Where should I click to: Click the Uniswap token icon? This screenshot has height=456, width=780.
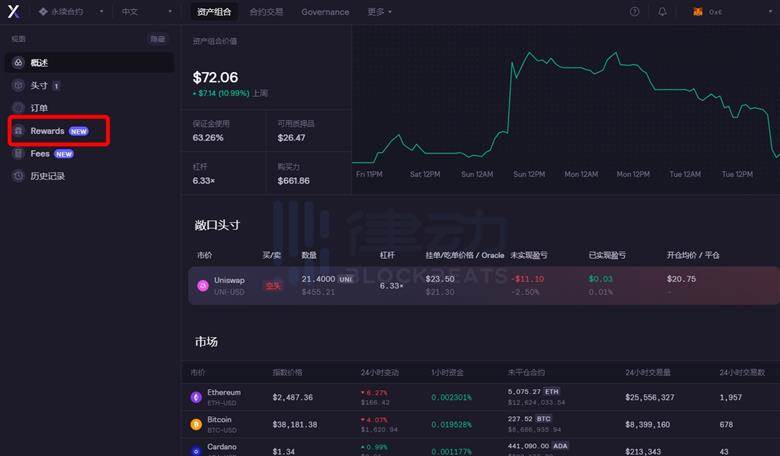point(203,285)
